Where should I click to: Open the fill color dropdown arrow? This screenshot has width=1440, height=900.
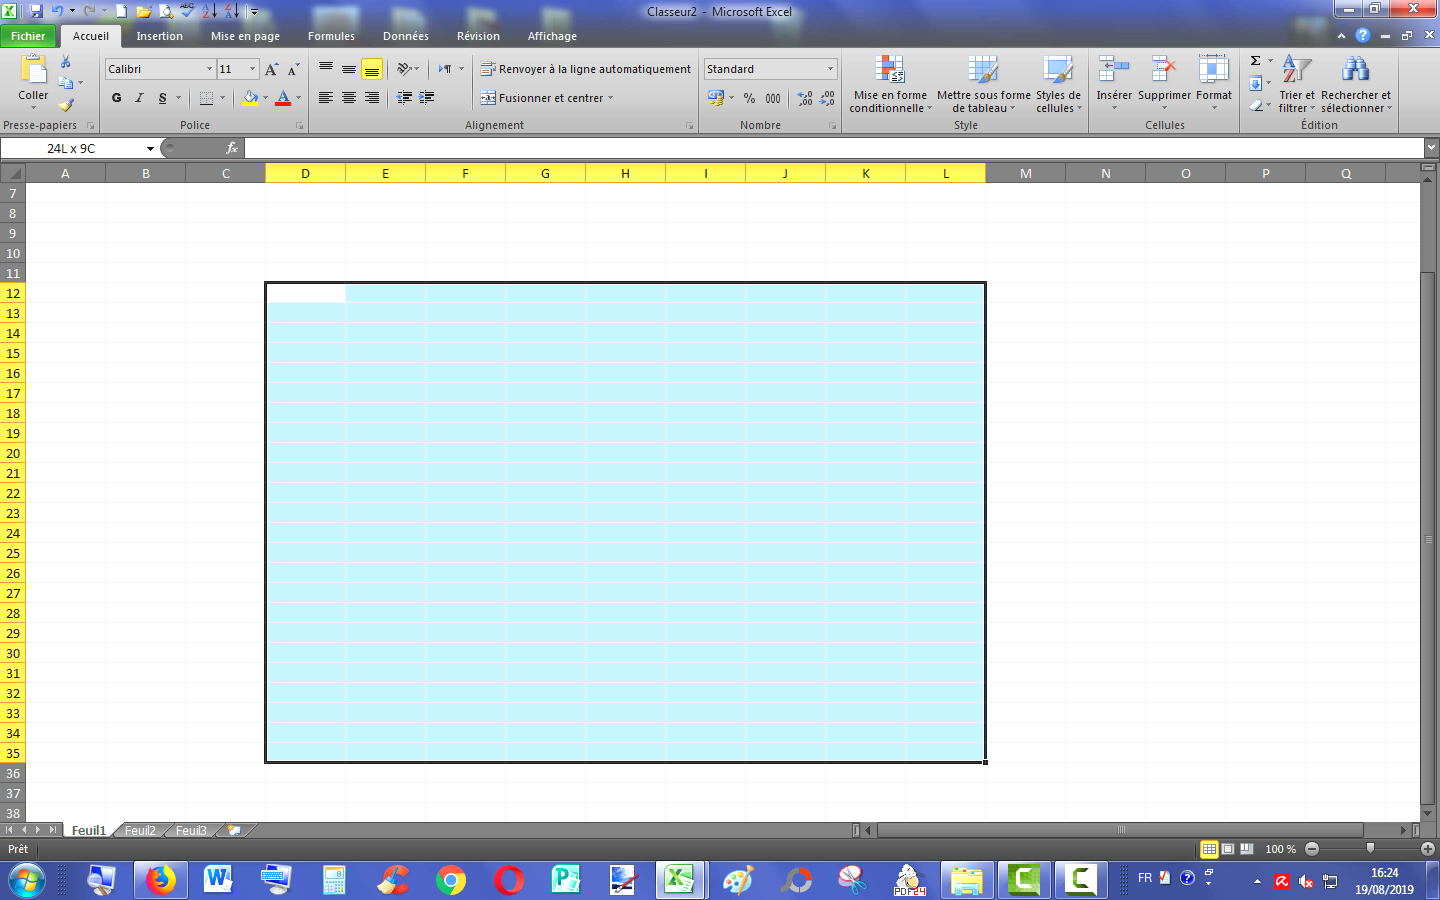(263, 98)
